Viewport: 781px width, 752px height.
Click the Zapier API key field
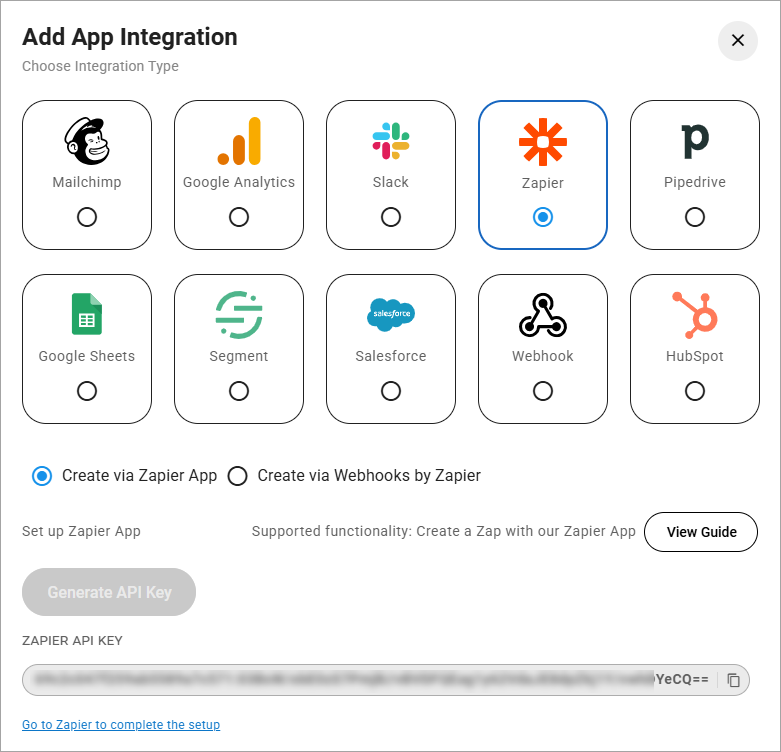tap(370, 680)
